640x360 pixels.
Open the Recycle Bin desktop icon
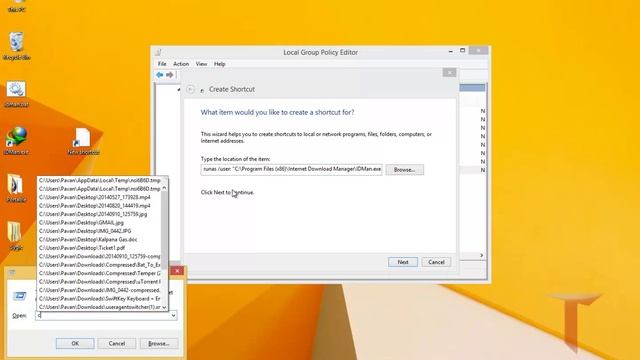pyautogui.click(x=16, y=46)
